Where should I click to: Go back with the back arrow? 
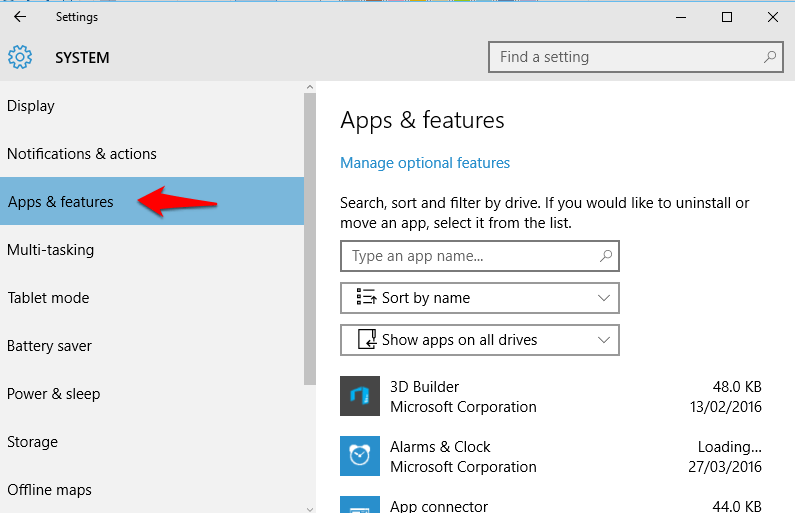tap(20, 17)
